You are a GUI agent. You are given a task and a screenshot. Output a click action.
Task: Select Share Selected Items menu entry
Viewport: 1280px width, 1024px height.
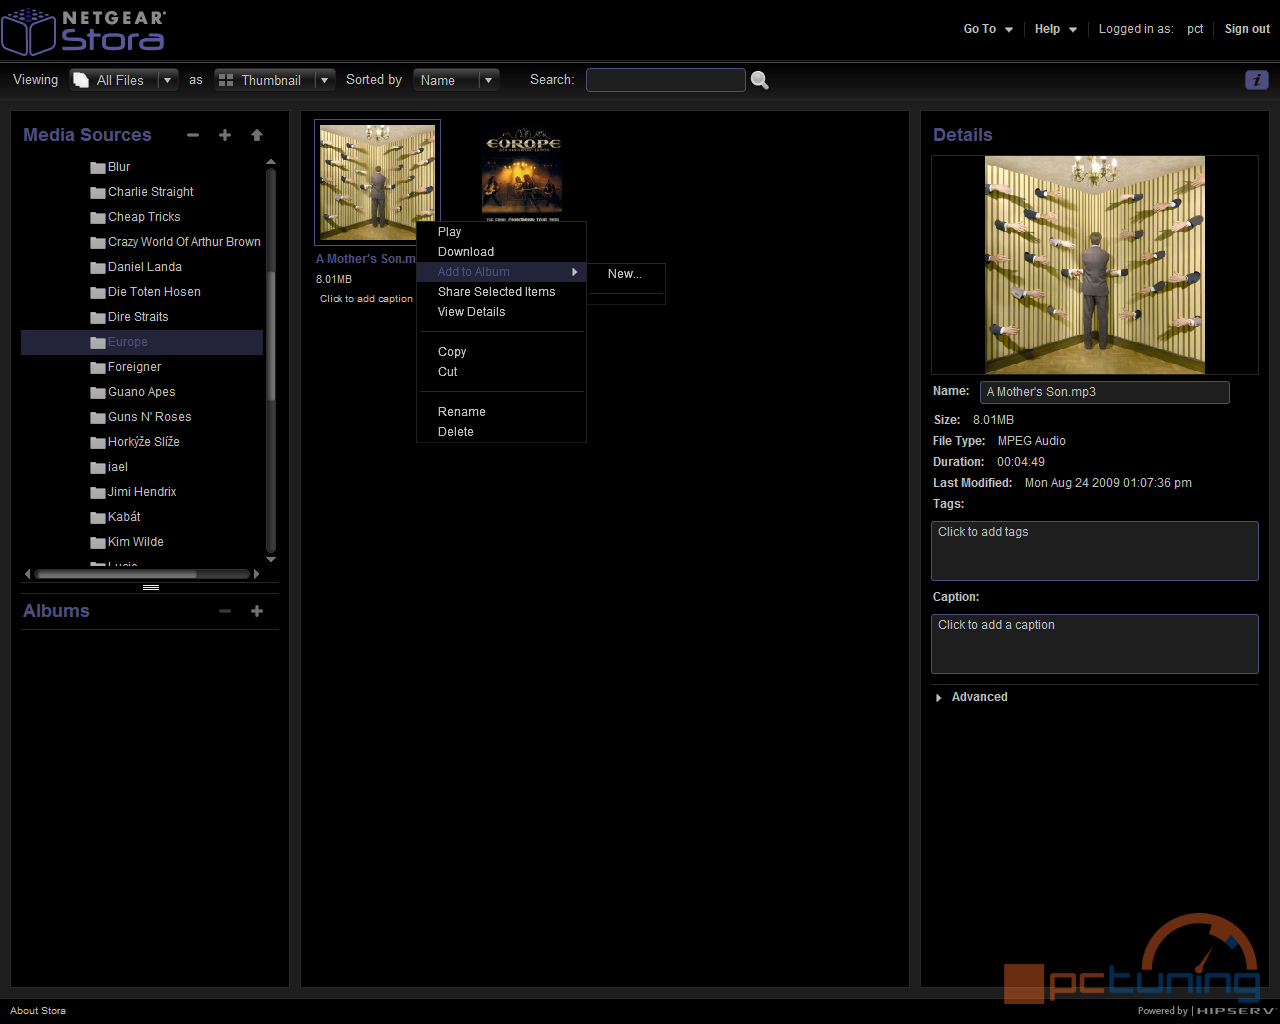click(501, 292)
